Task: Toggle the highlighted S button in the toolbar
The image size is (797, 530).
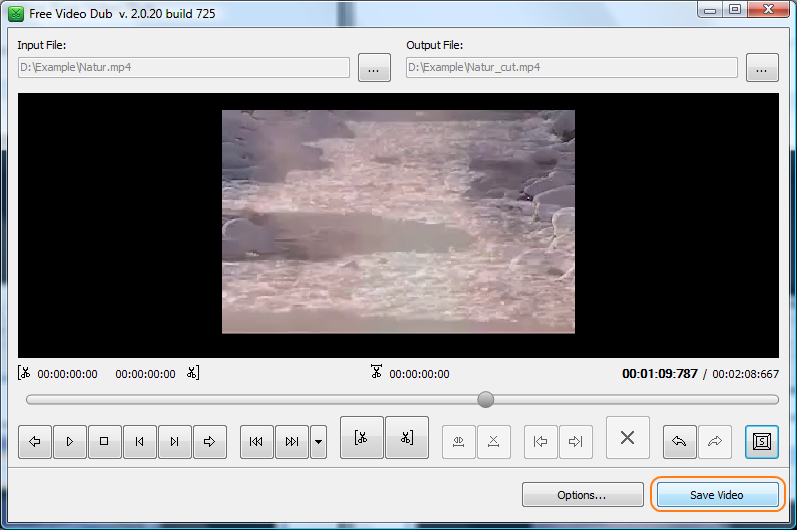Action: point(761,441)
